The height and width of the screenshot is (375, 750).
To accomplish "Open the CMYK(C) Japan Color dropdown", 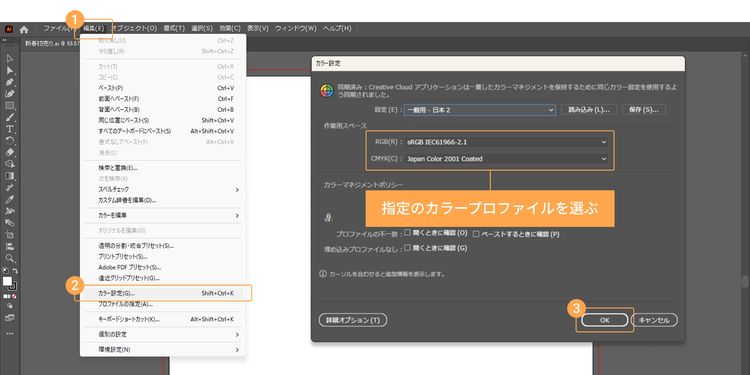I will (507, 159).
